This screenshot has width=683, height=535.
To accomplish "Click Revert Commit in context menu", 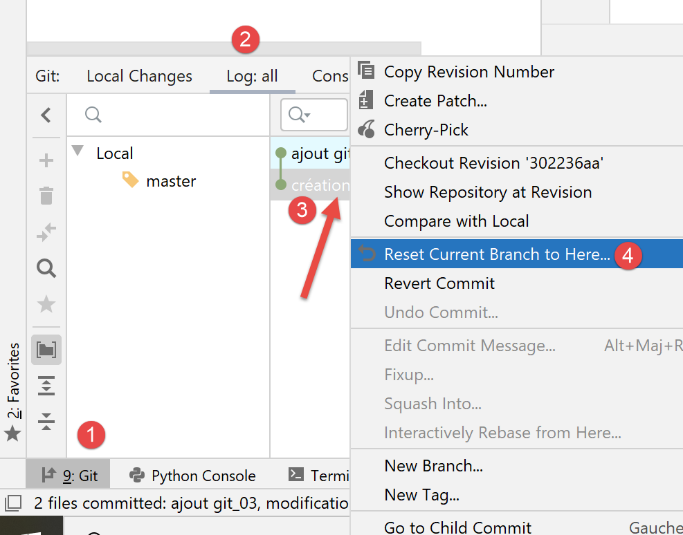I will coord(439,283).
